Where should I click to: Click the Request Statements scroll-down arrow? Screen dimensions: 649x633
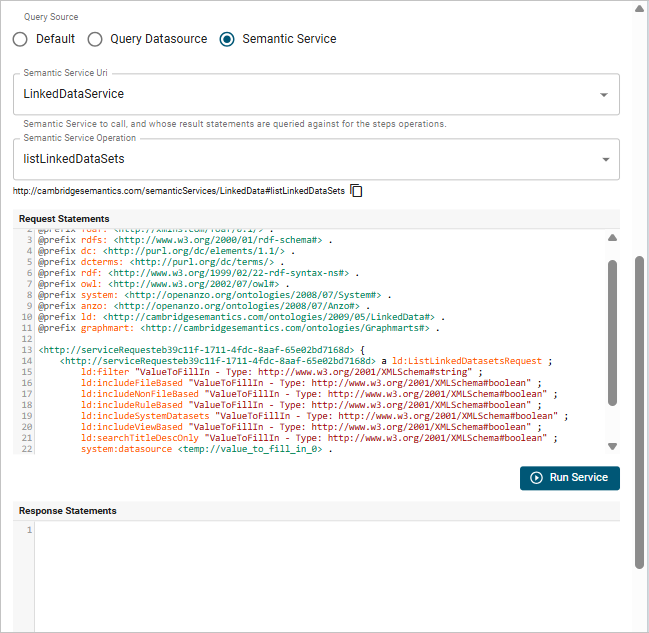(x=613, y=446)
